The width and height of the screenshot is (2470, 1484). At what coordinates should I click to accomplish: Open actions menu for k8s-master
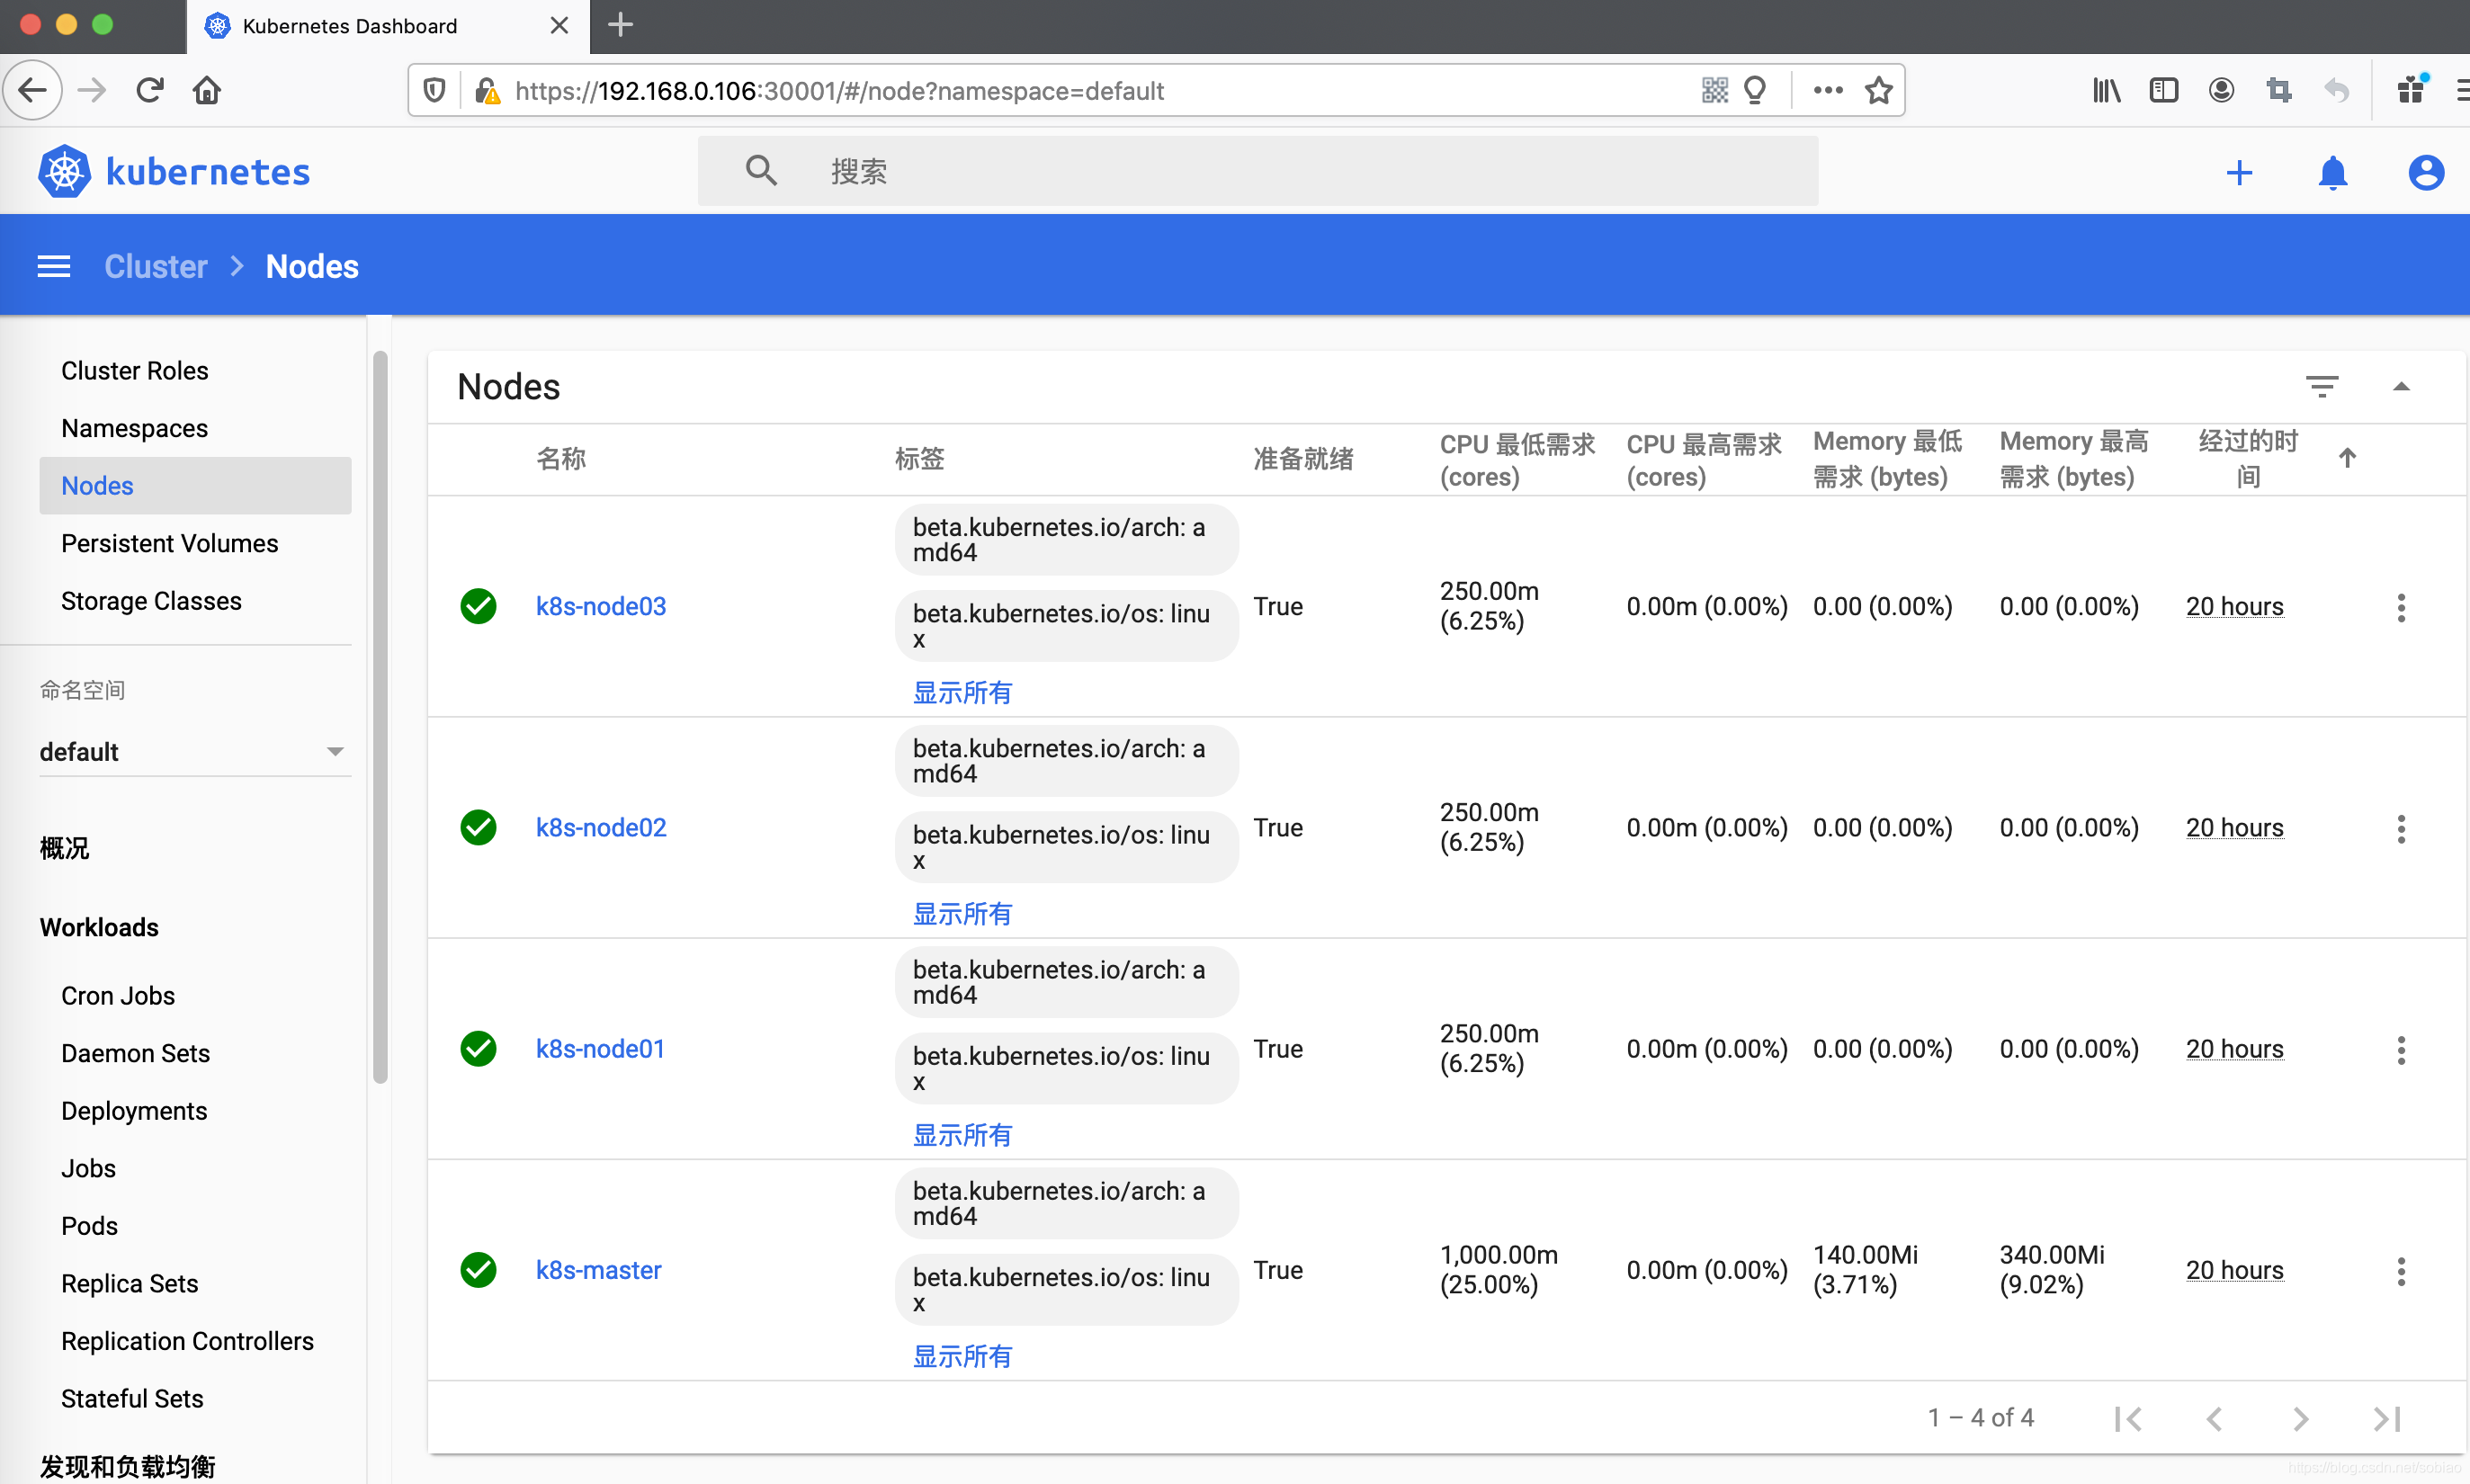[x=2401, y=1270]
